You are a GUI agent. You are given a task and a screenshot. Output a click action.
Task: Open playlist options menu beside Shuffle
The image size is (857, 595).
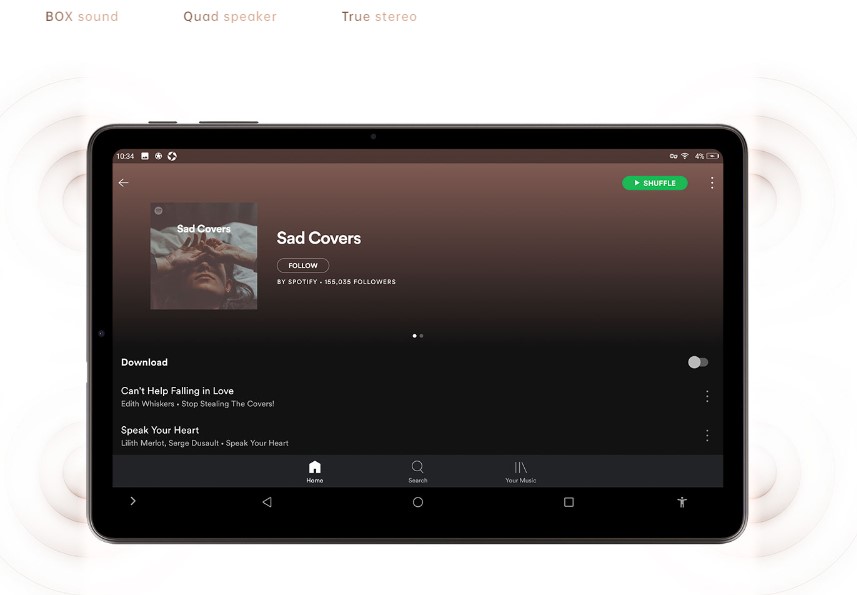pyautogui.click(x=712, y=183)
